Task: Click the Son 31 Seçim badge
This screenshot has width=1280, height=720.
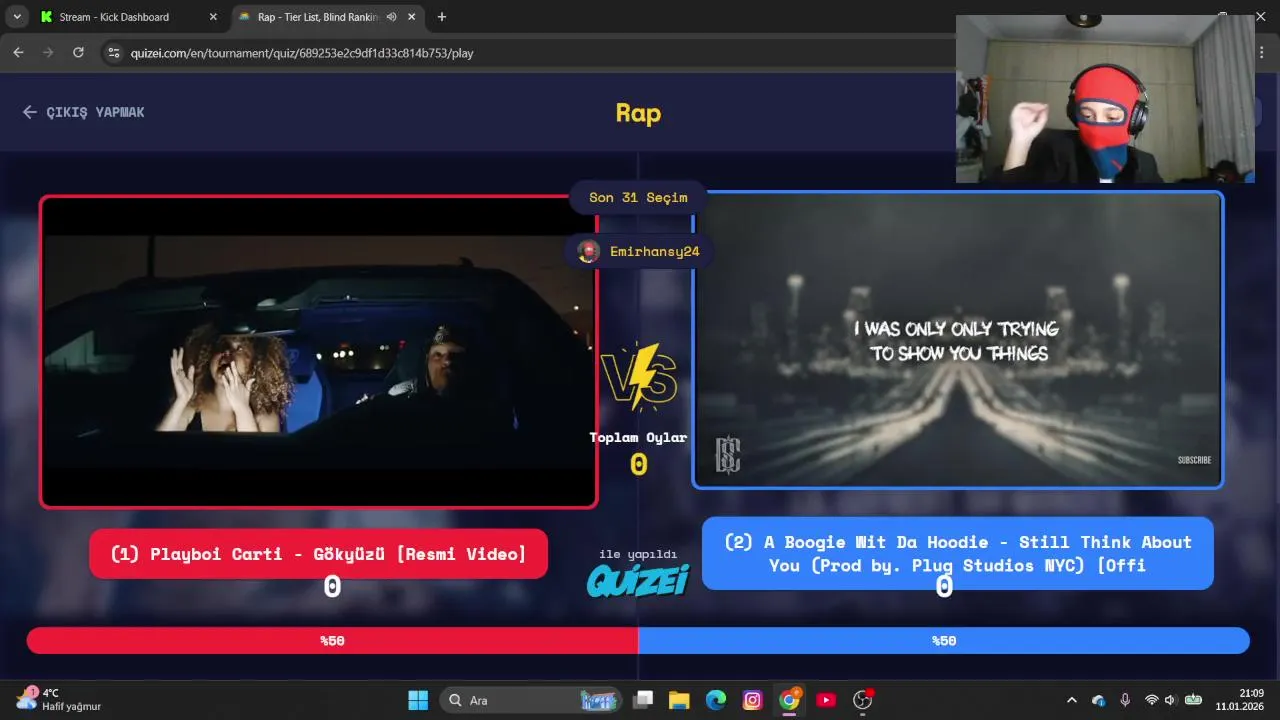Action: [x=638, y=197]
